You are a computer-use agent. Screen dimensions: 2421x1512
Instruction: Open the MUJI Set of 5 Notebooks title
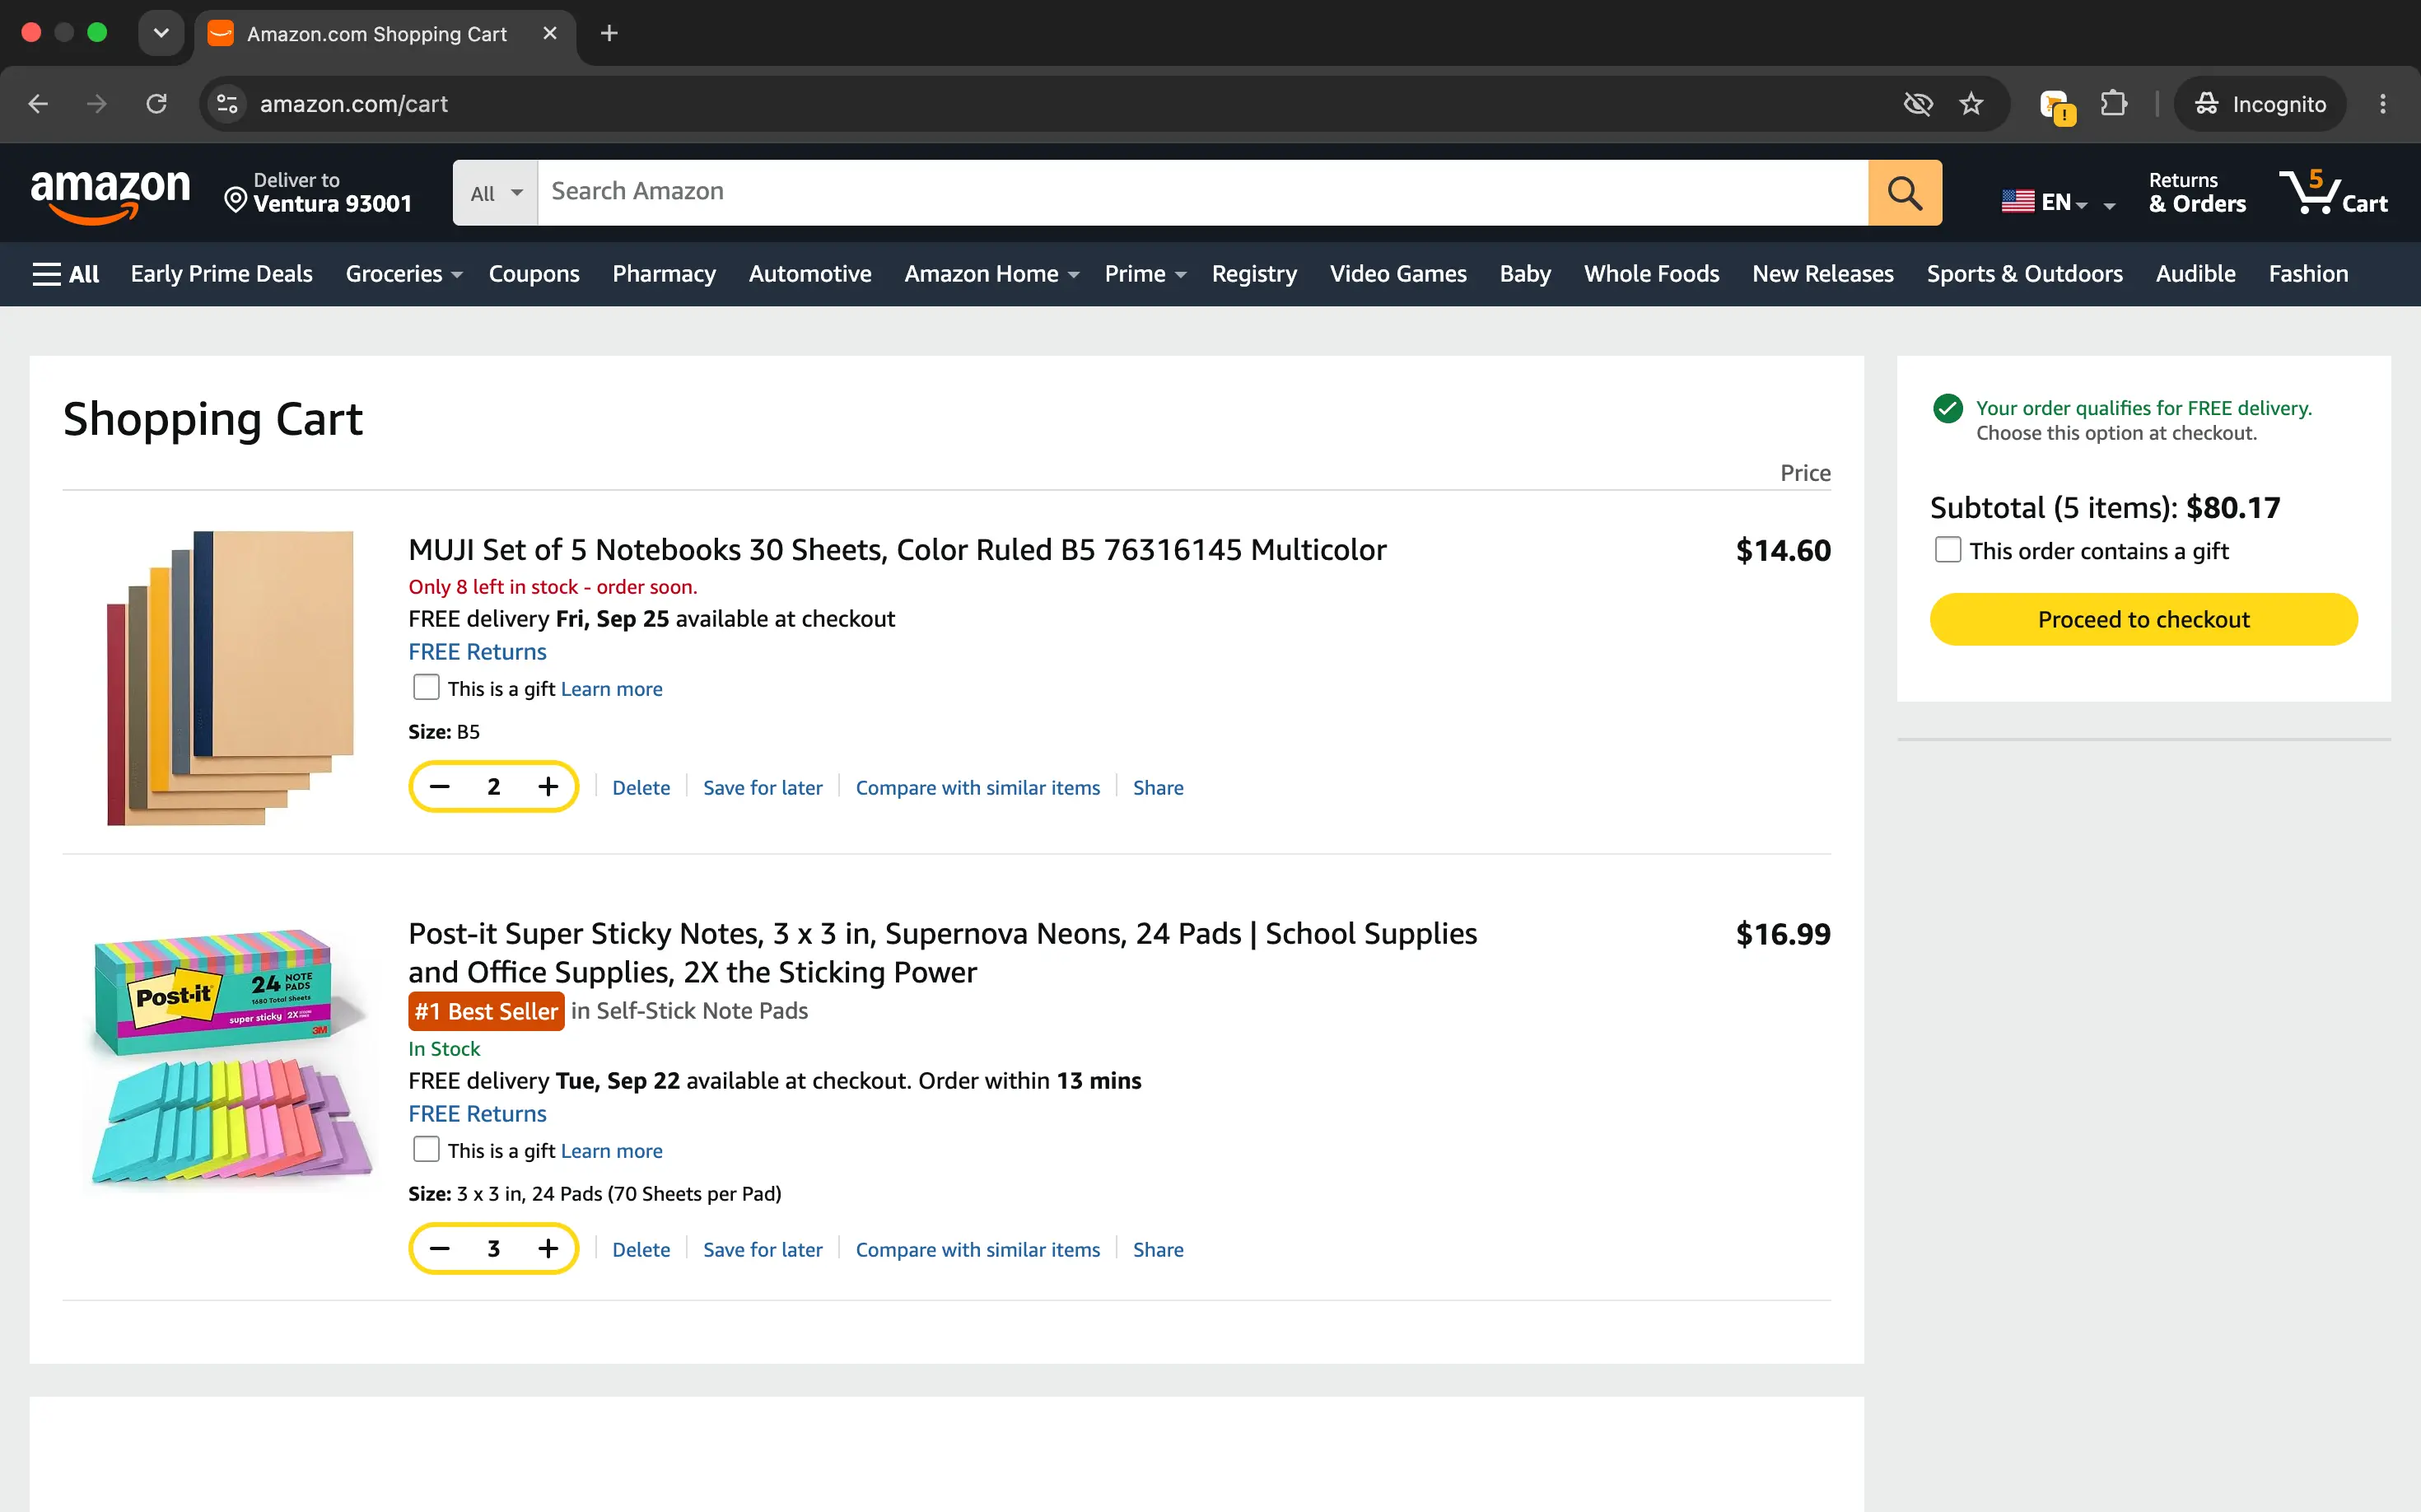(897, 549)
